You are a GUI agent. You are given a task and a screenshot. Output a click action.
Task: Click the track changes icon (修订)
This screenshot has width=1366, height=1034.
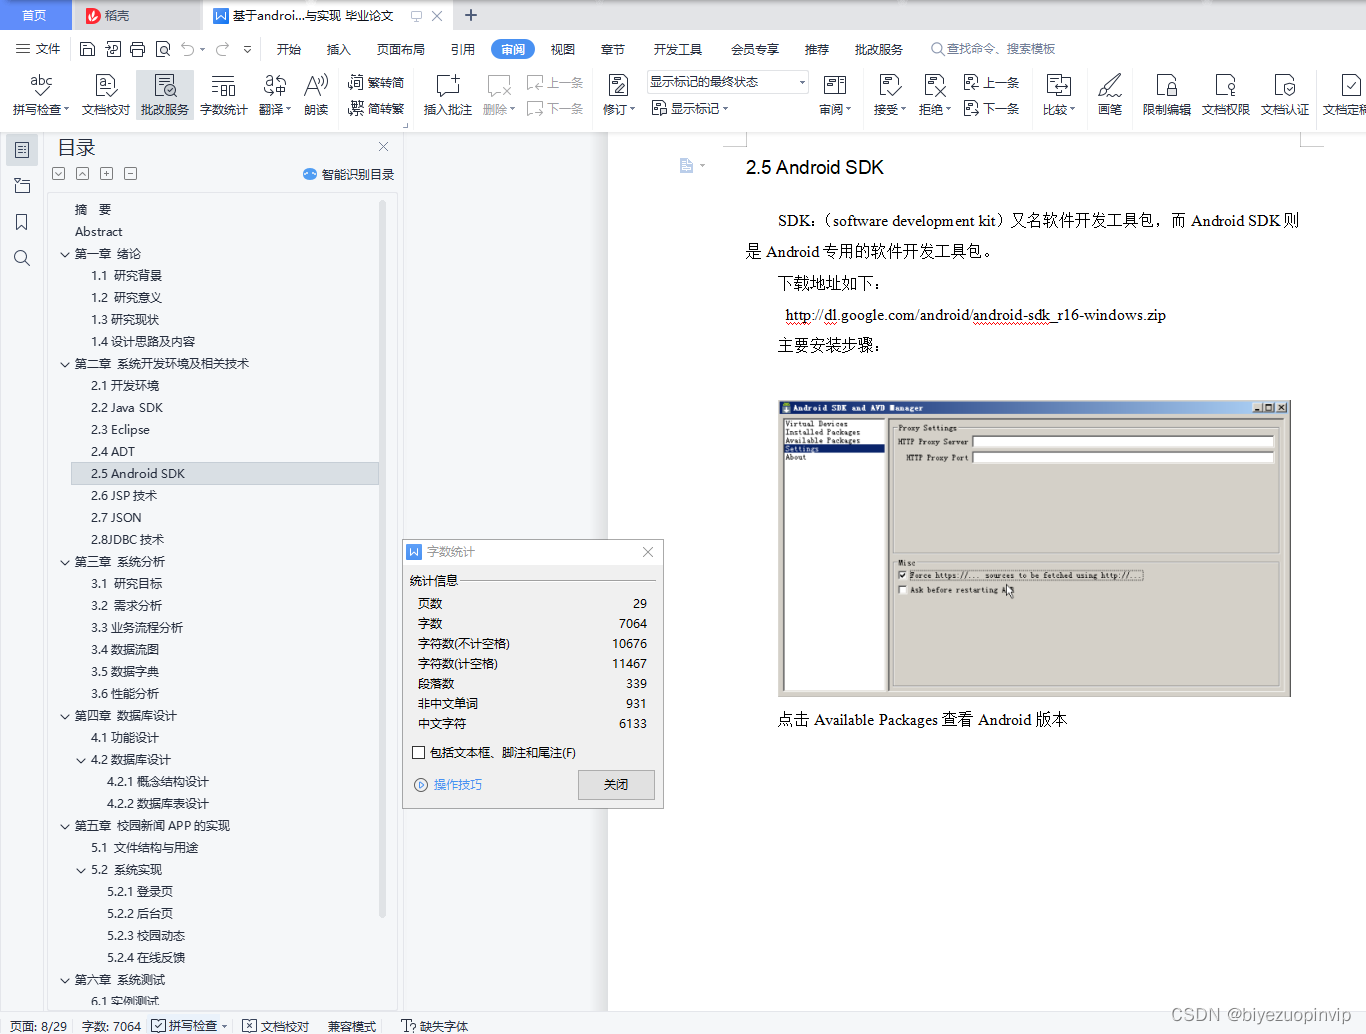pos(619,95)
